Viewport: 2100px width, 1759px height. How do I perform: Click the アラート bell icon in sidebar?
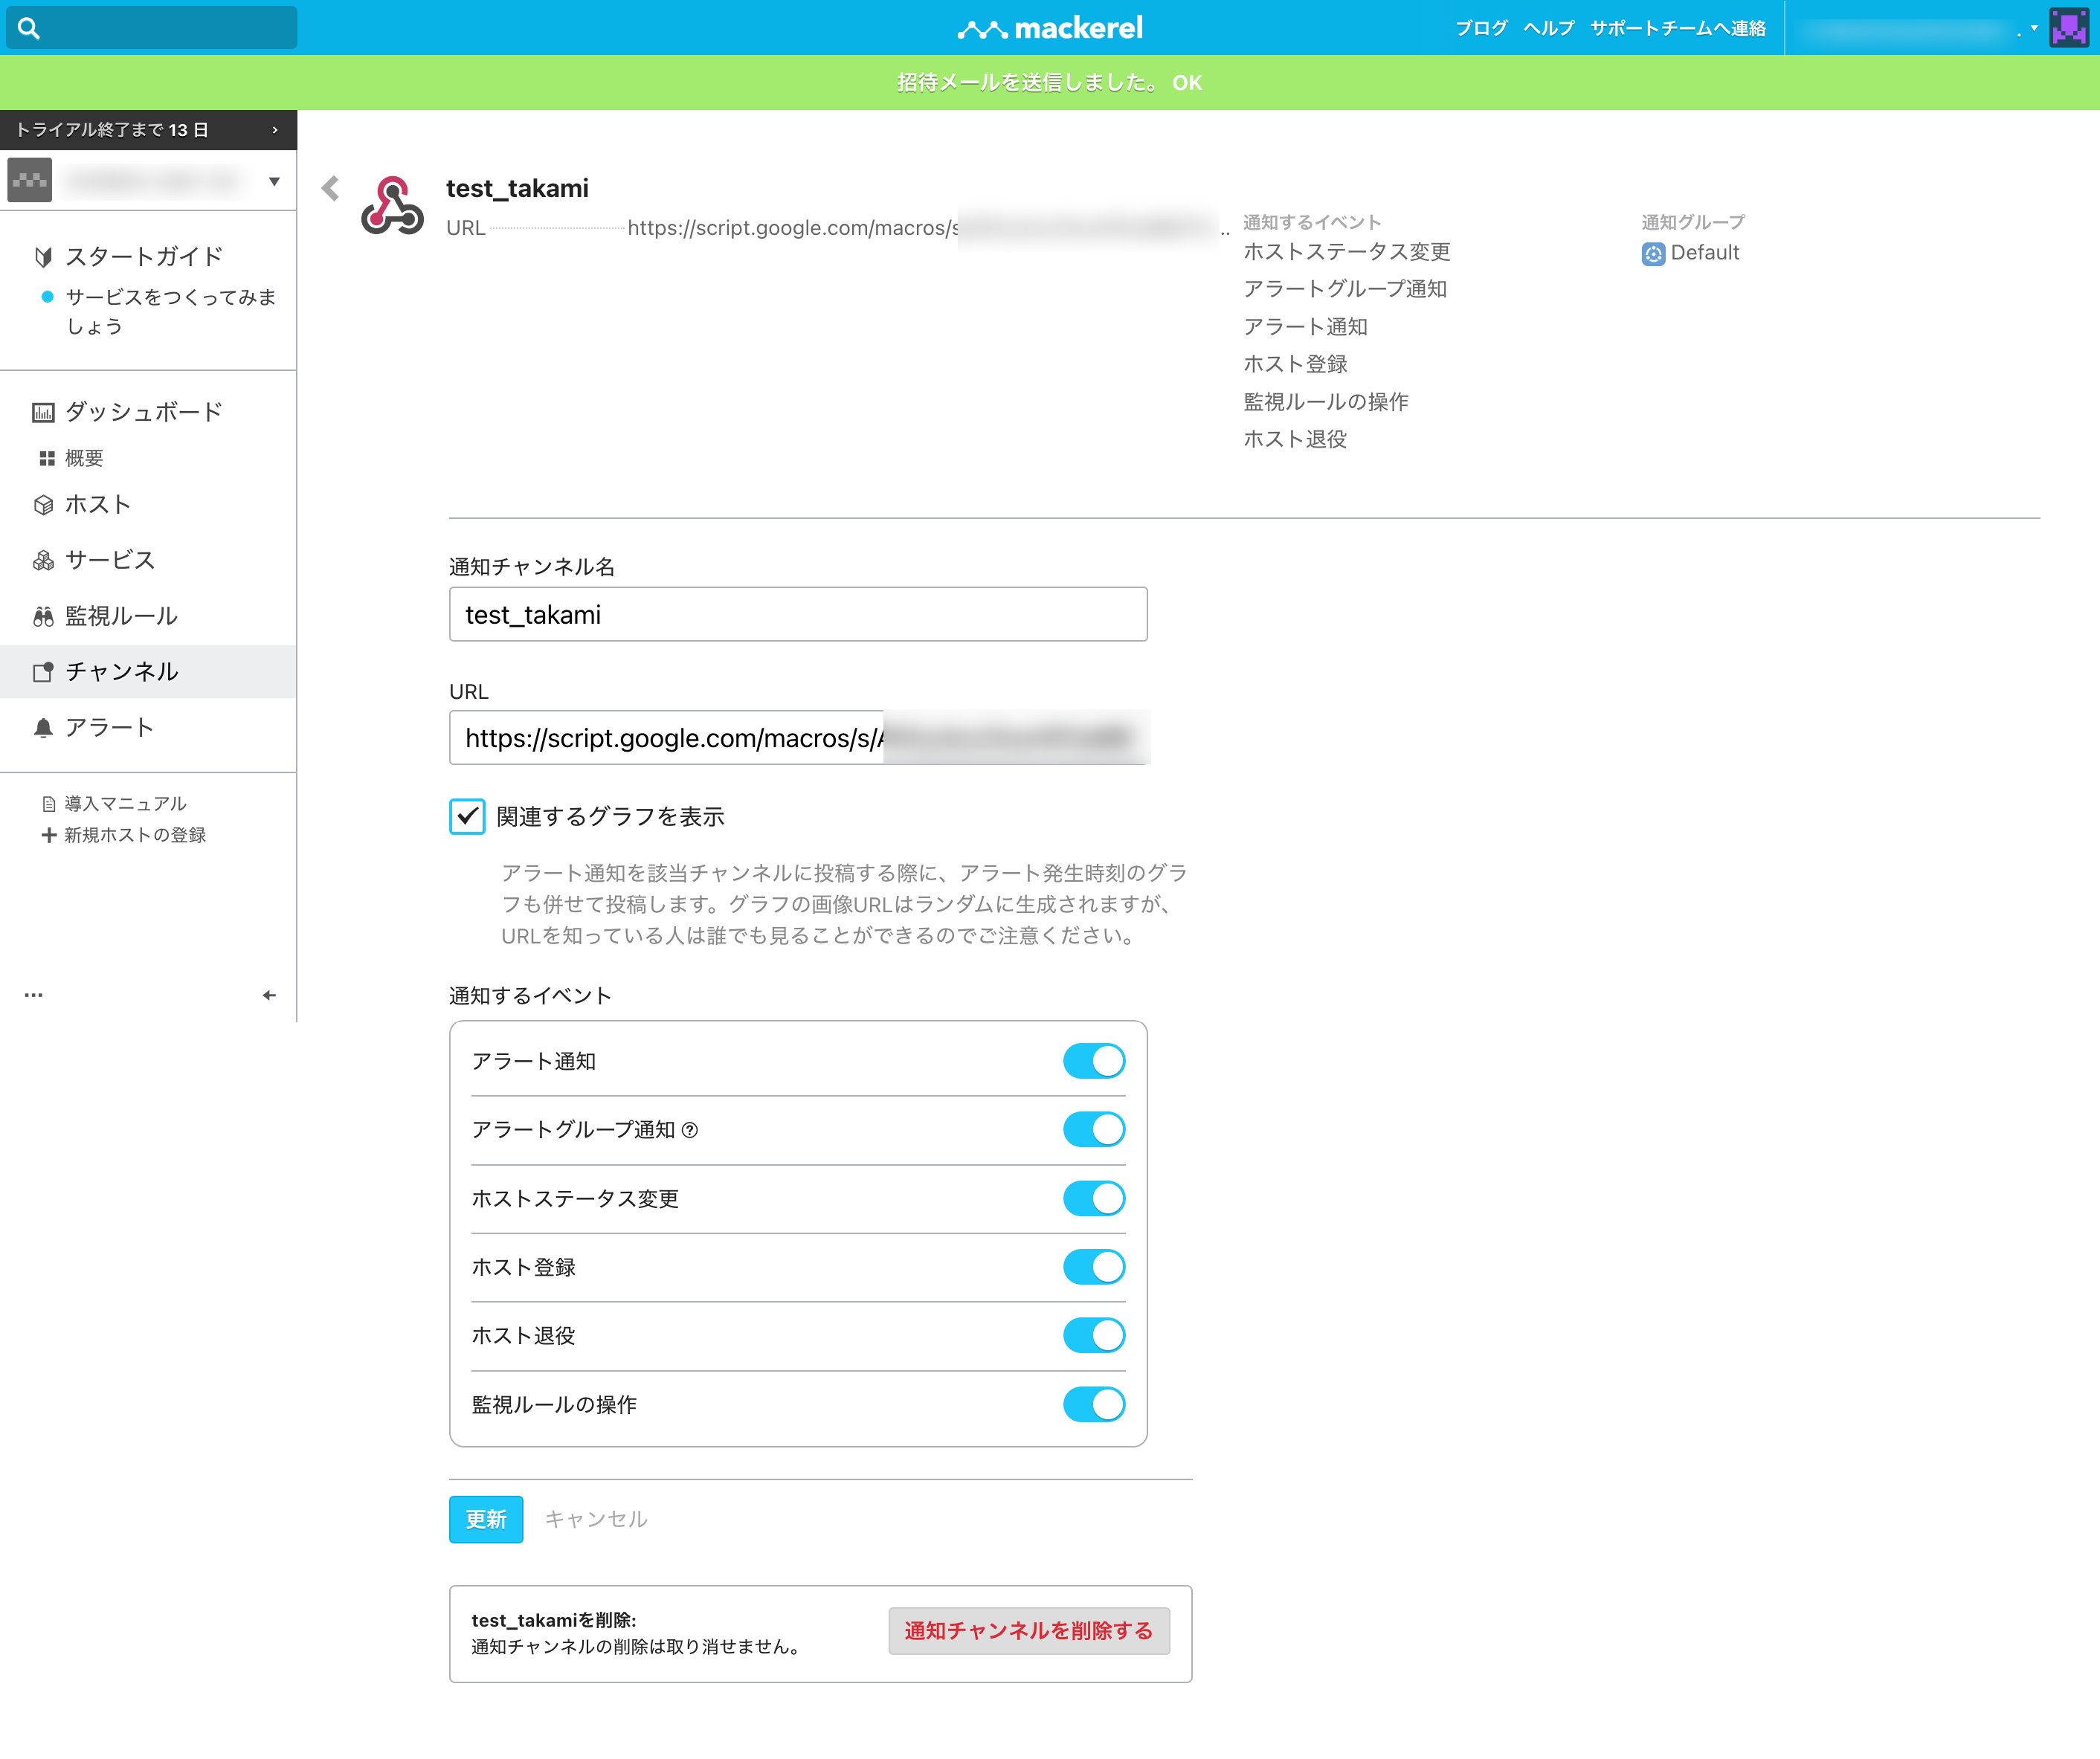pos(43,728)
